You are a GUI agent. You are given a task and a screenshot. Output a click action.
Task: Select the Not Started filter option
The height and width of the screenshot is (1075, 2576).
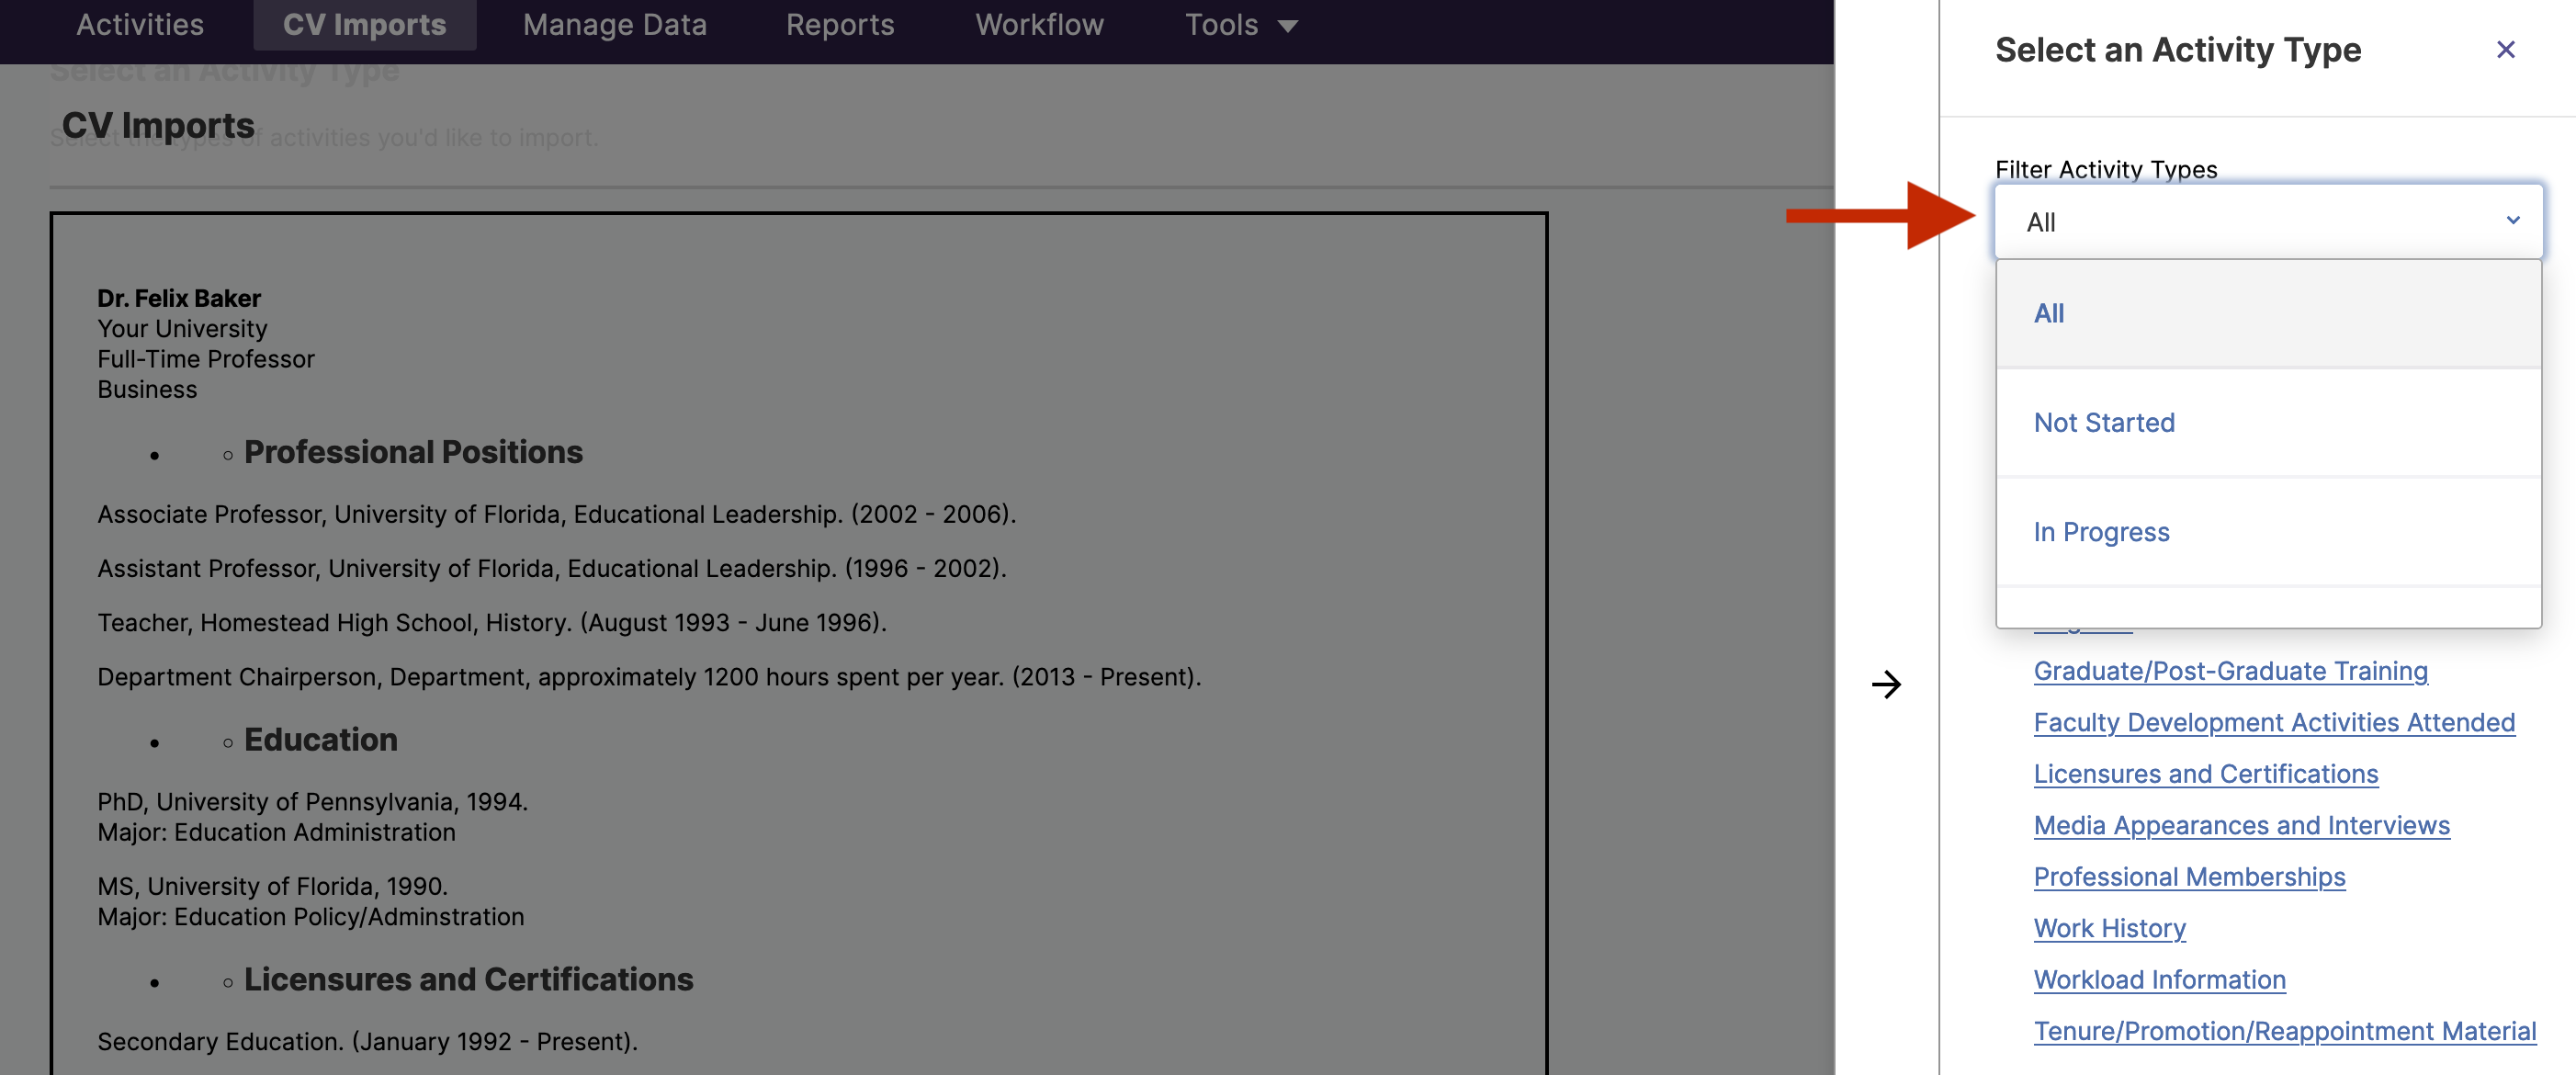[x=2268, y=423]
